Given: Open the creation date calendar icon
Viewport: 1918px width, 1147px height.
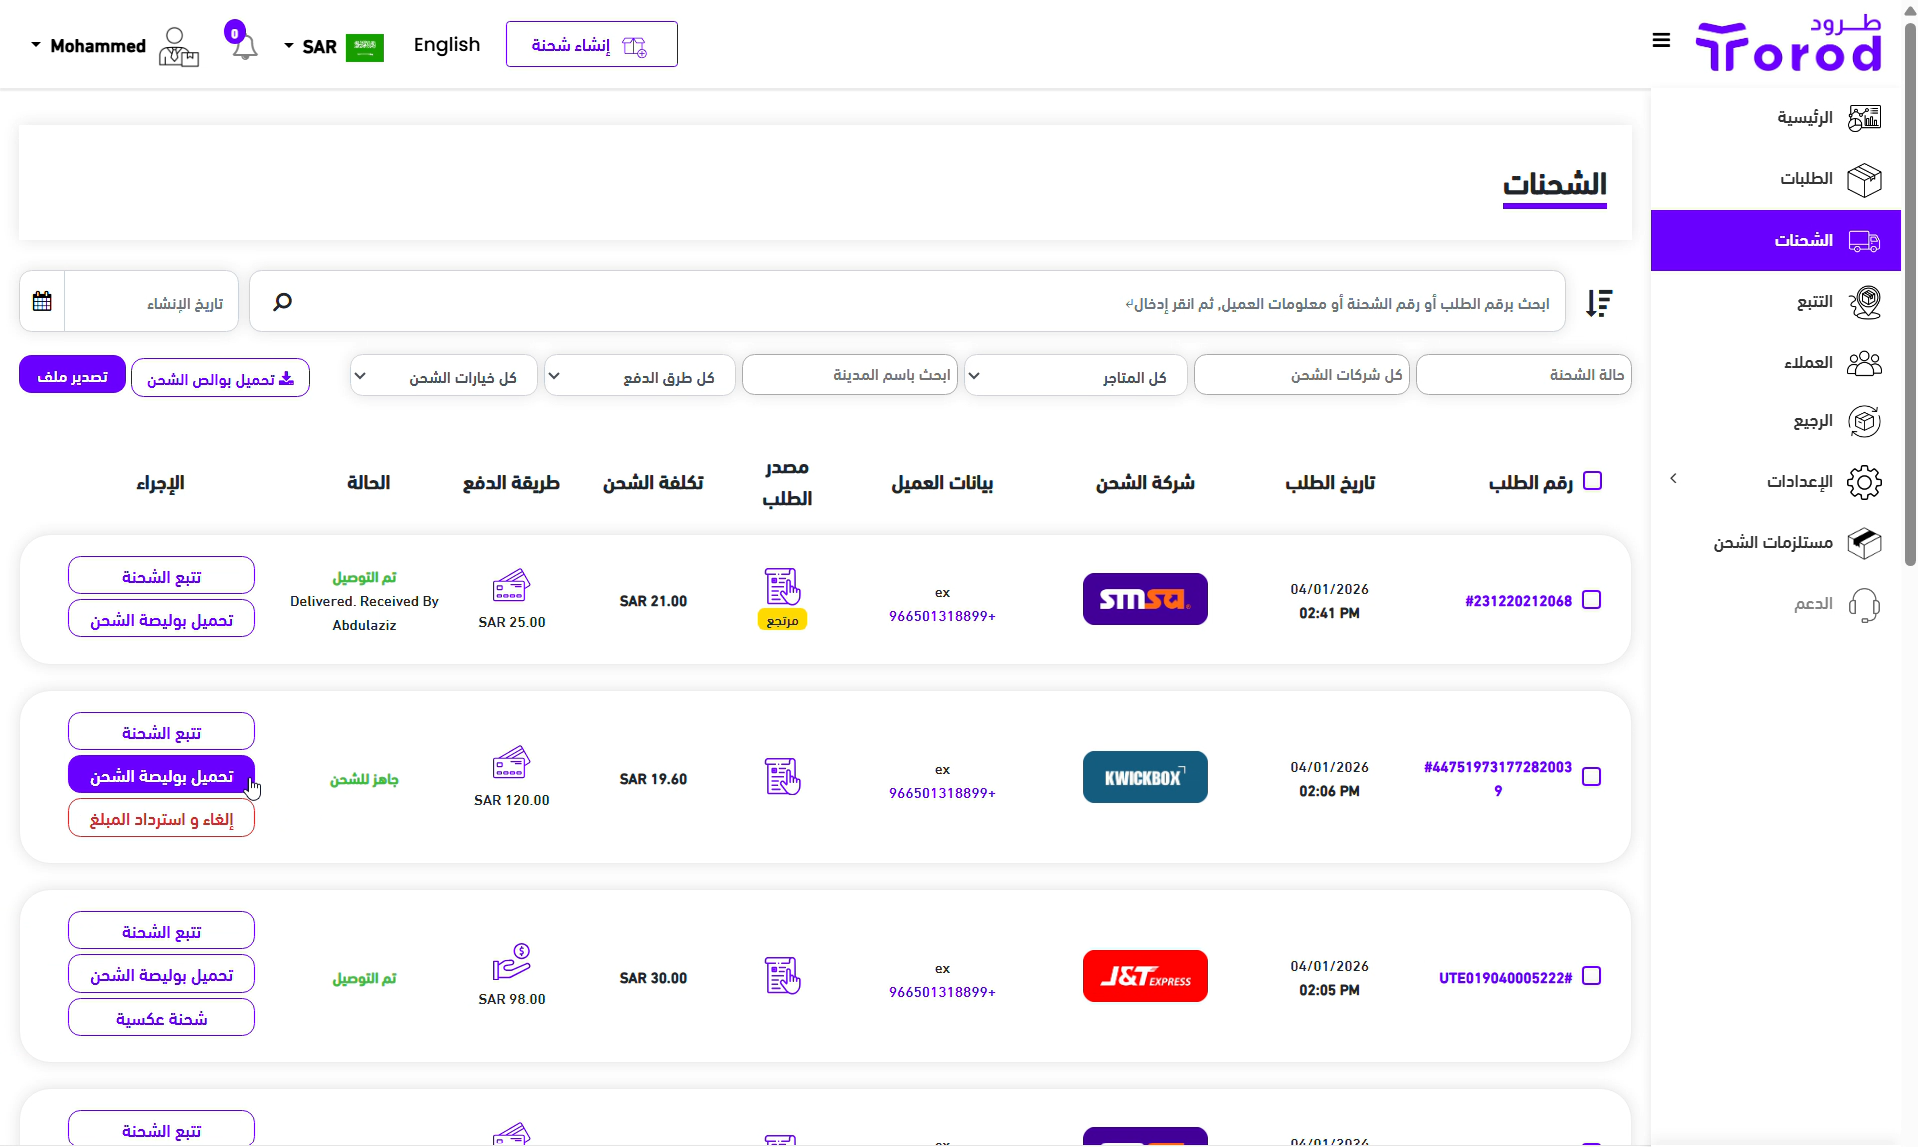Looking at the screenshot, I should 42,302.
